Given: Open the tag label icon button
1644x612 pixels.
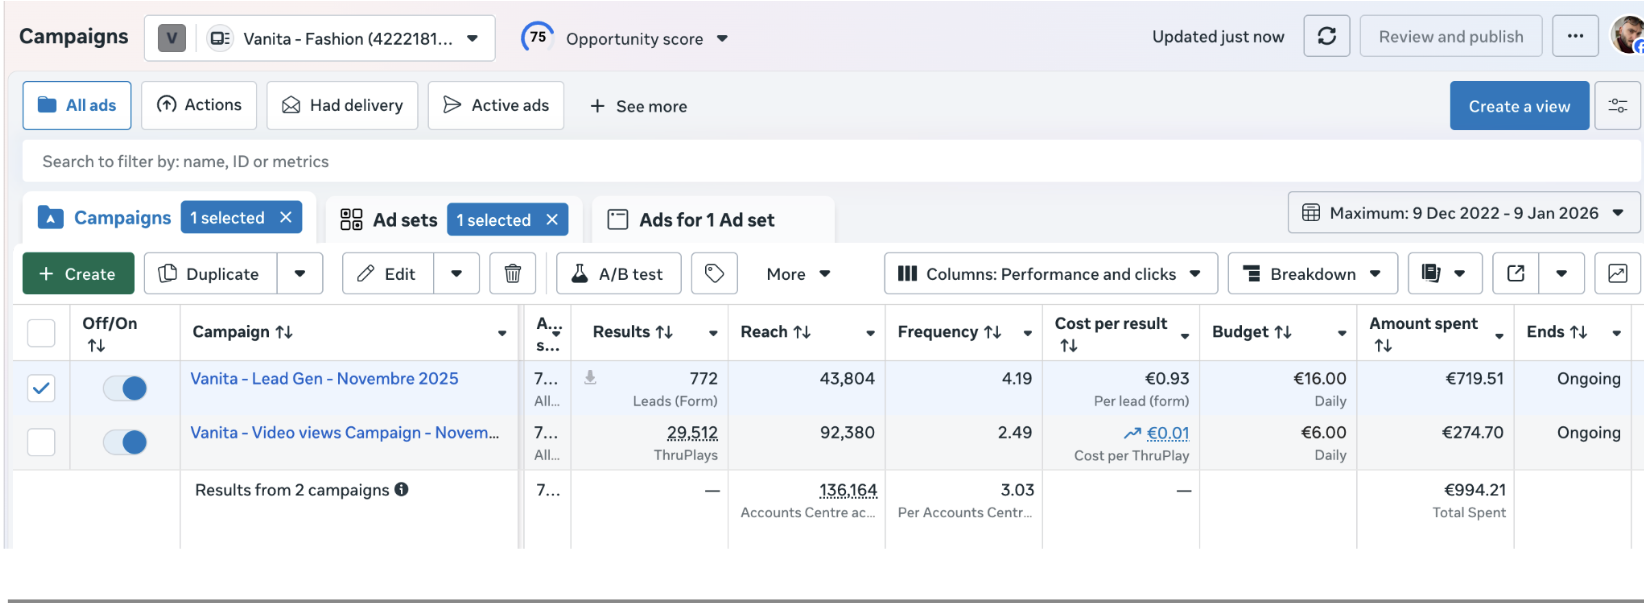Looking at the screenshot, I should [x=714, y=274].
